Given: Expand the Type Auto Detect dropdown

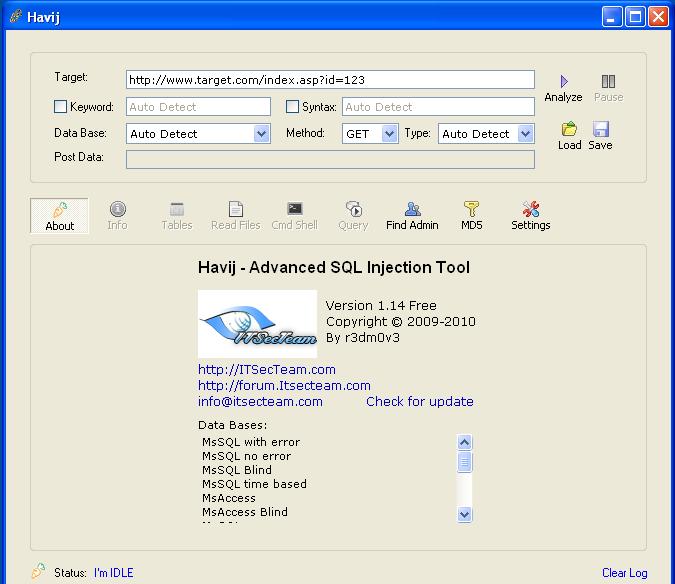Looking at the screenshot, I should tap(525, 134).
